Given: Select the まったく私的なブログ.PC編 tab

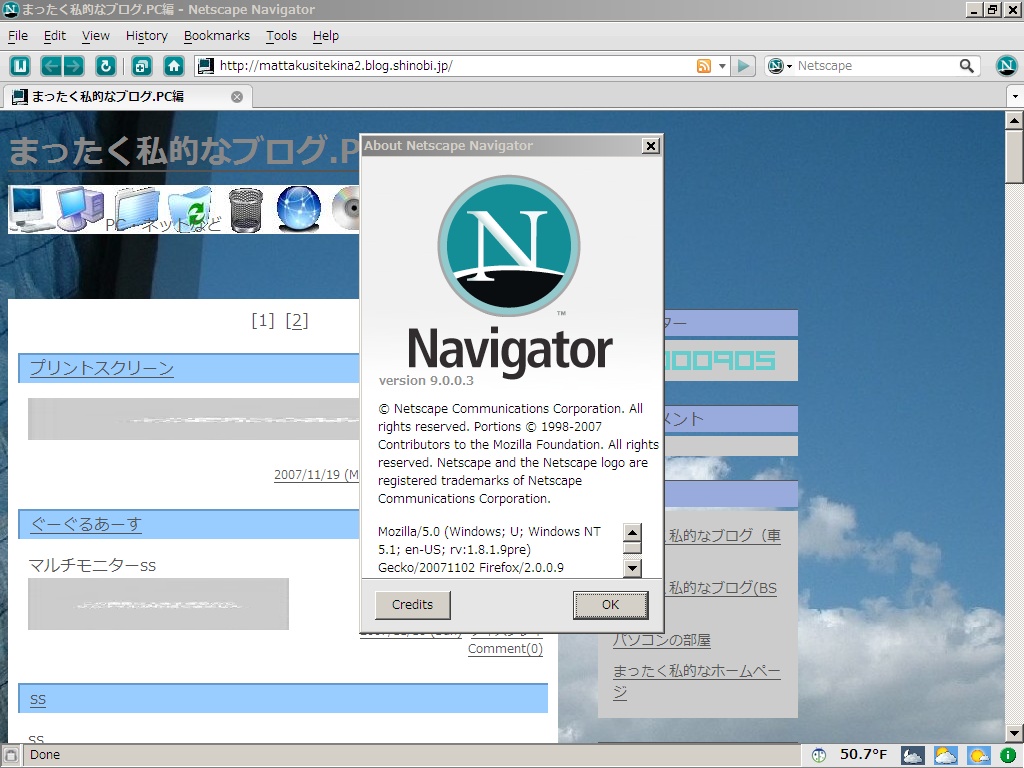Looking at the screenshot, I should coord(127,97).
